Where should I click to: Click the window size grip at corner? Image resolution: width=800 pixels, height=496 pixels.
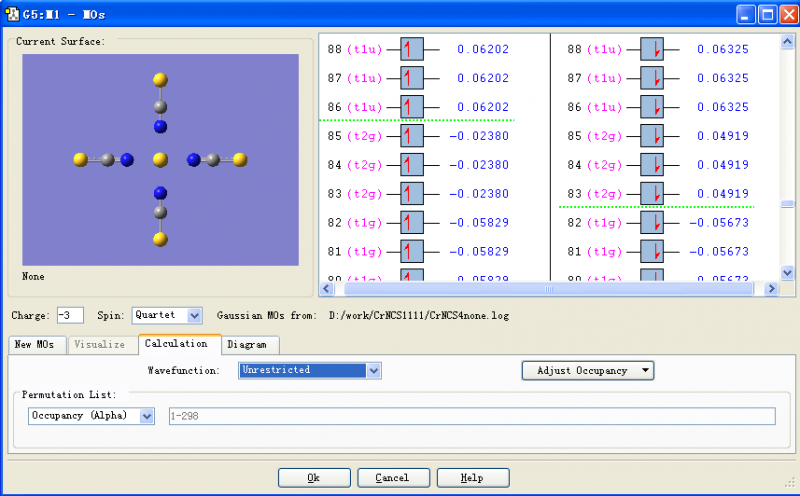click(x=791, y=482)
